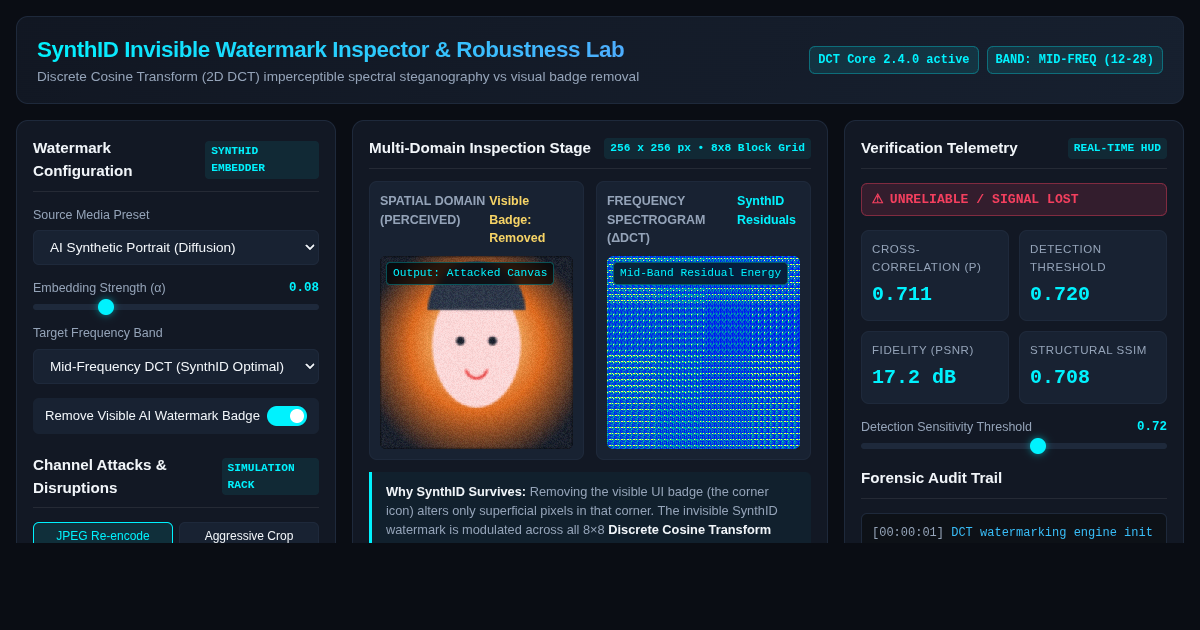Toggle Remove Visible AI Watermark Badge switch
Viewport: 1200px width, 630px height.
click(287, 416)
